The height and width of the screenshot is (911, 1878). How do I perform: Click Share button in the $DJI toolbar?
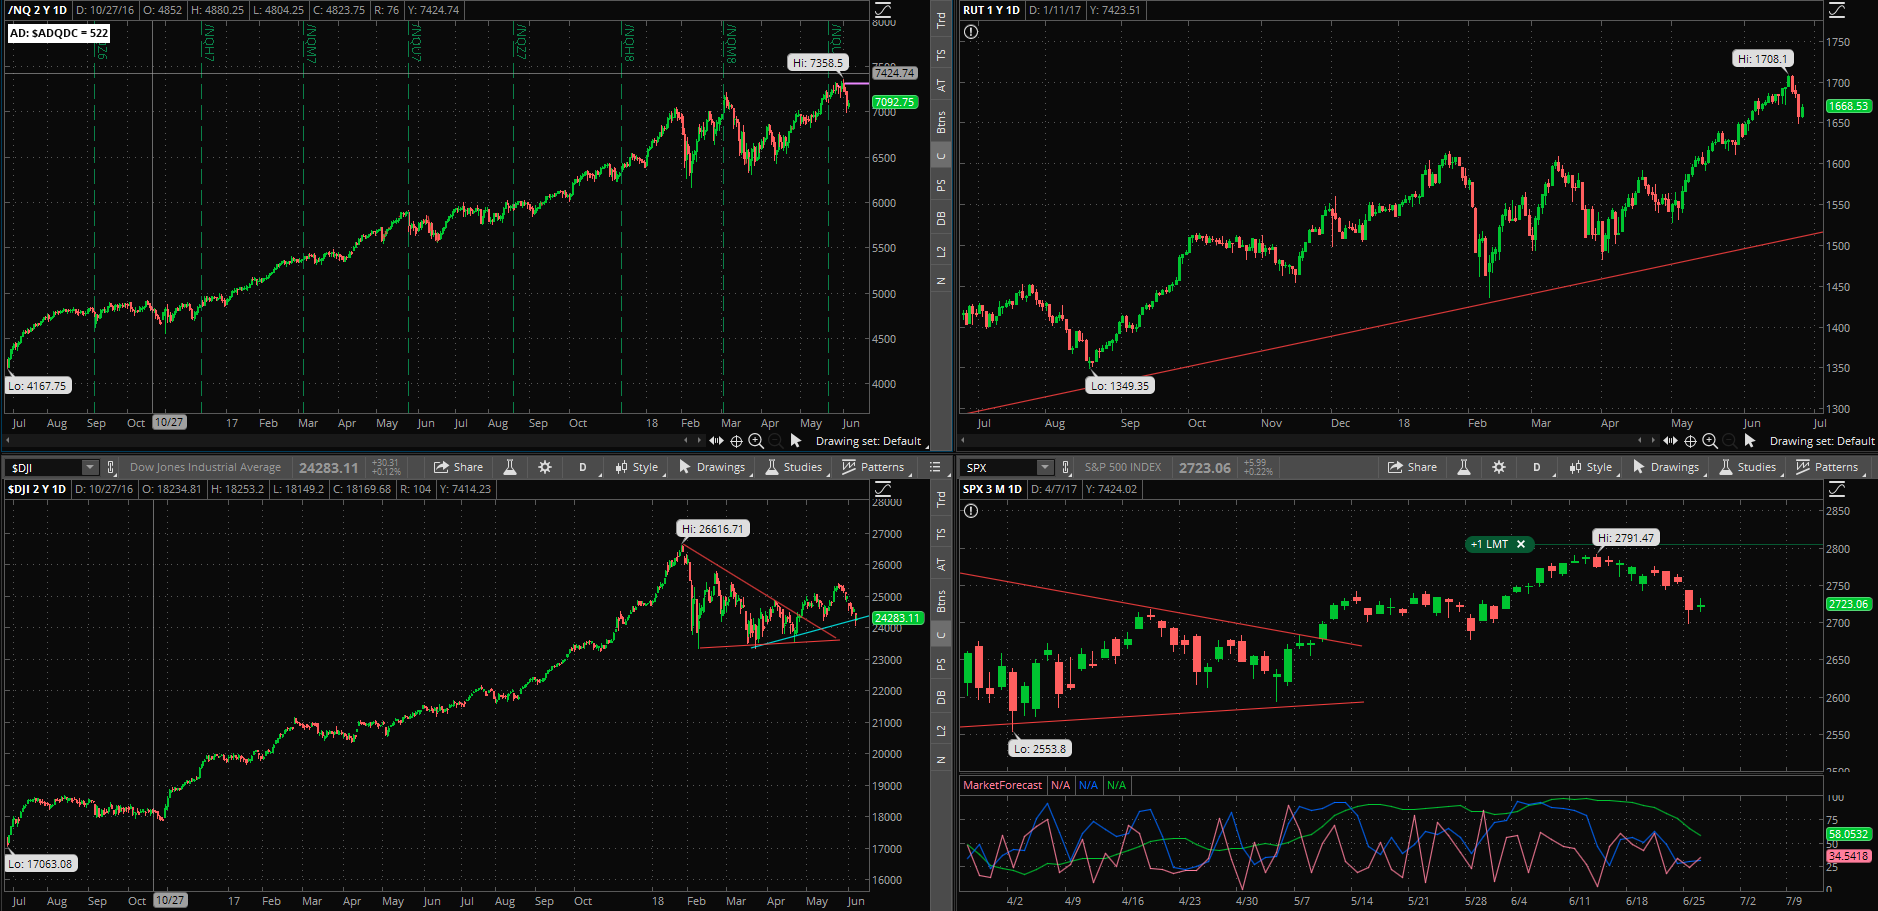tap(458, 467)
